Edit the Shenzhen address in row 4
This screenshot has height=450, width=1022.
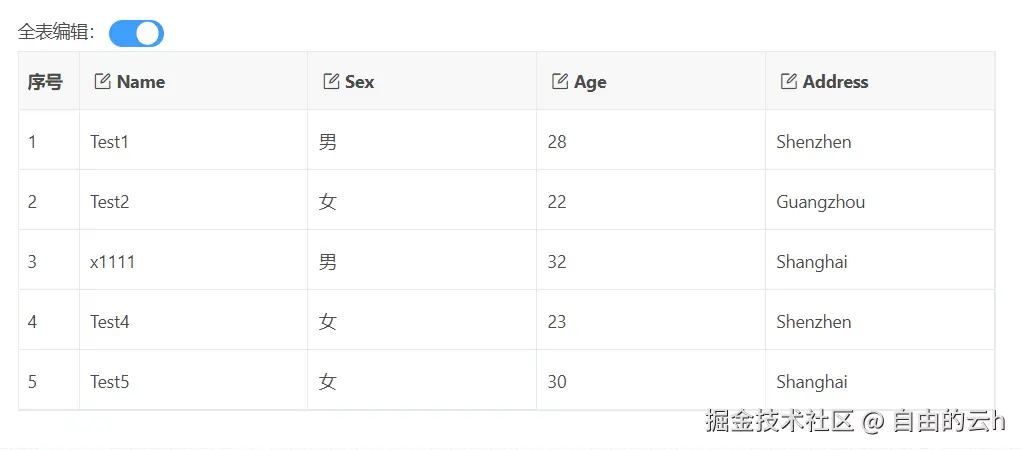point(880,320)
